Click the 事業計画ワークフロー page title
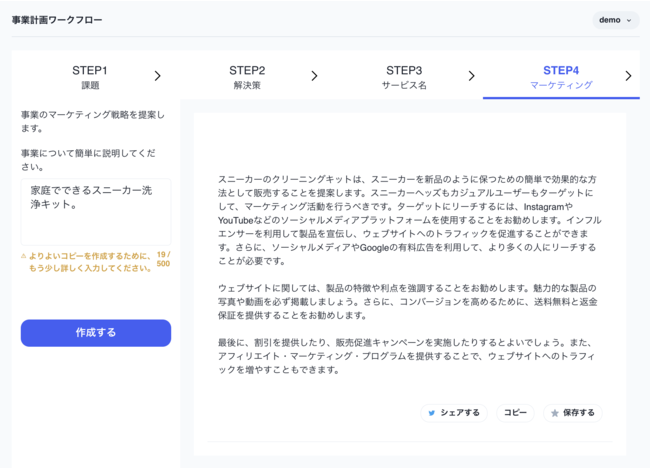The width and height of the screenshot is (650, 468). [x=56, y=20]
